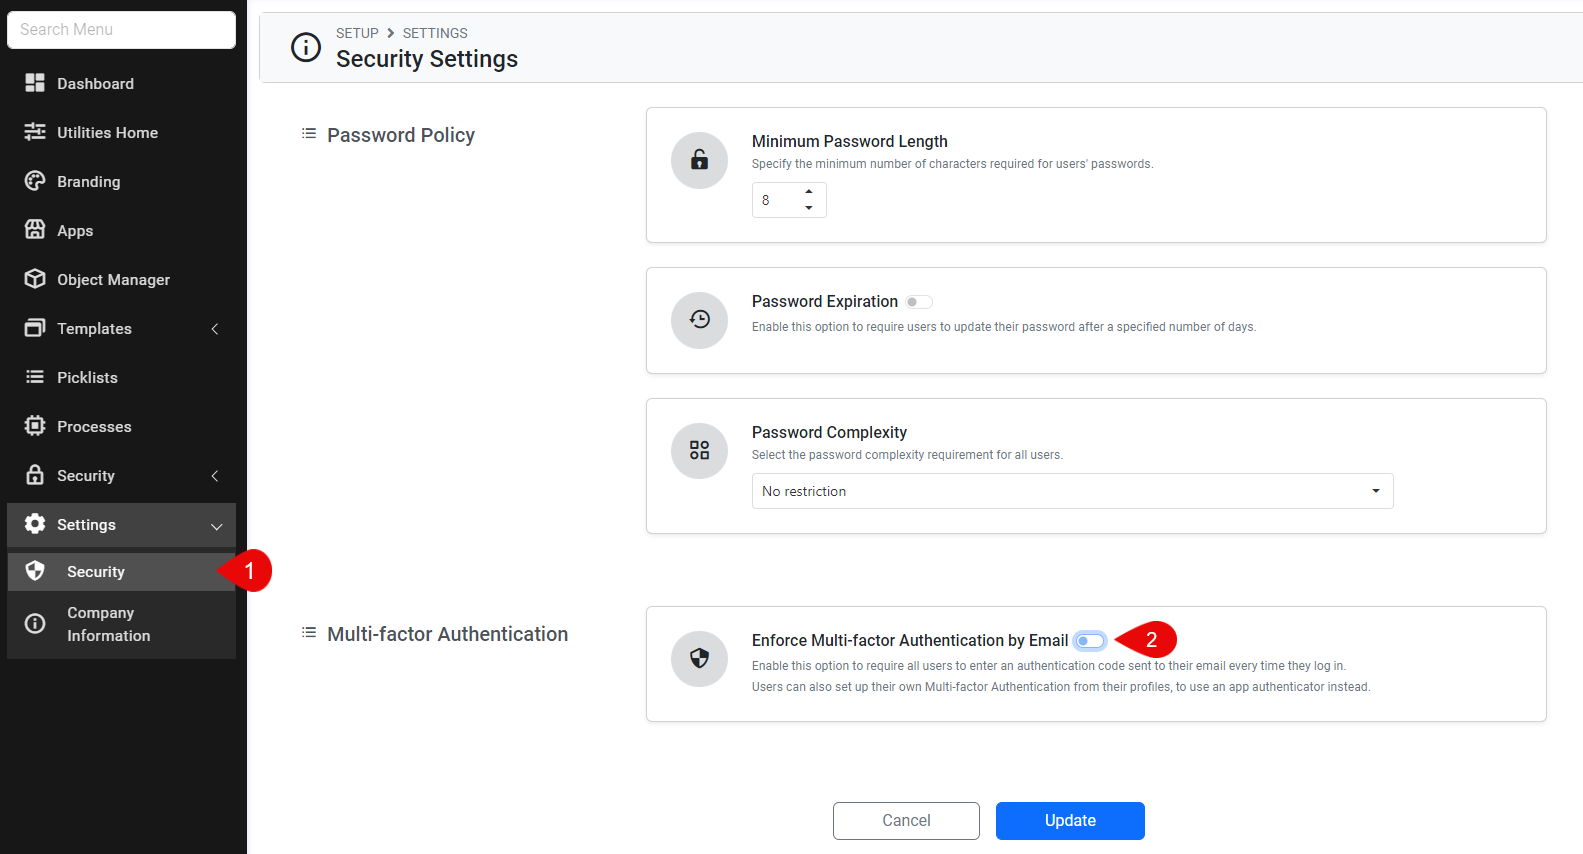Image resolution: width=1583 pixels, height=854 pixels.
Task: Open Company Information settings page
Action: (x=108, y=624)
